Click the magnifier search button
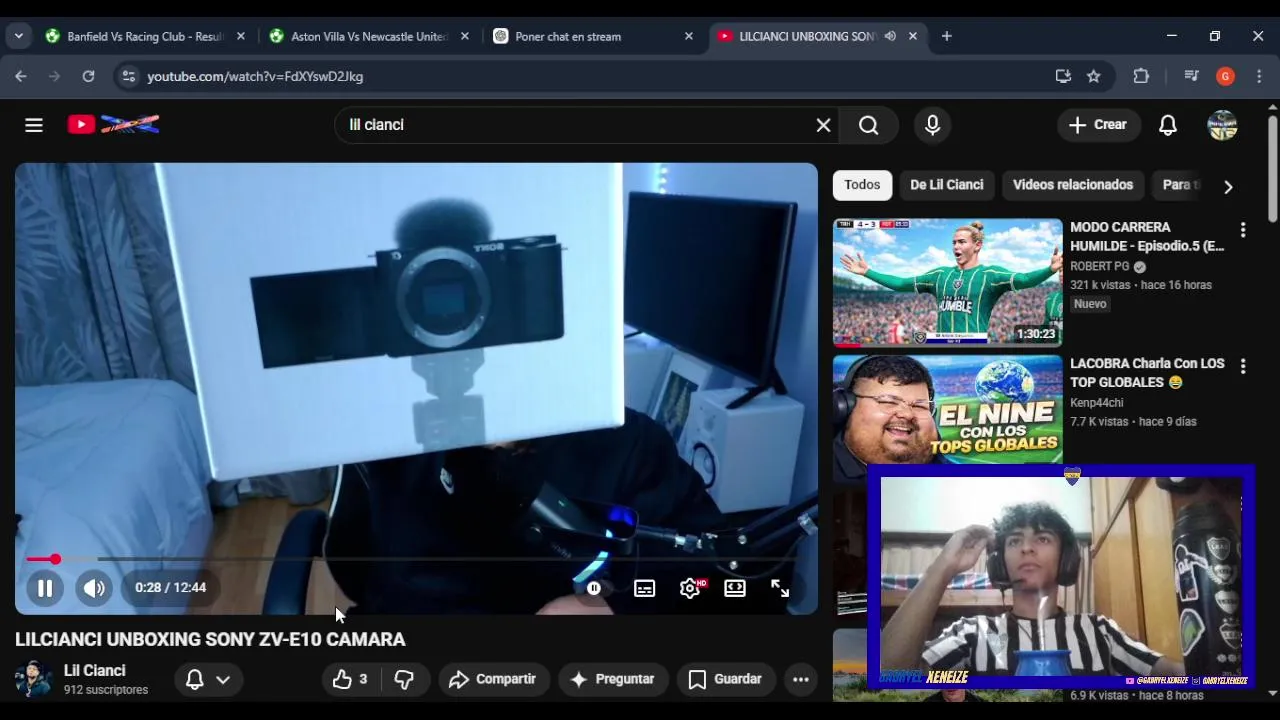 coord(869,125)
